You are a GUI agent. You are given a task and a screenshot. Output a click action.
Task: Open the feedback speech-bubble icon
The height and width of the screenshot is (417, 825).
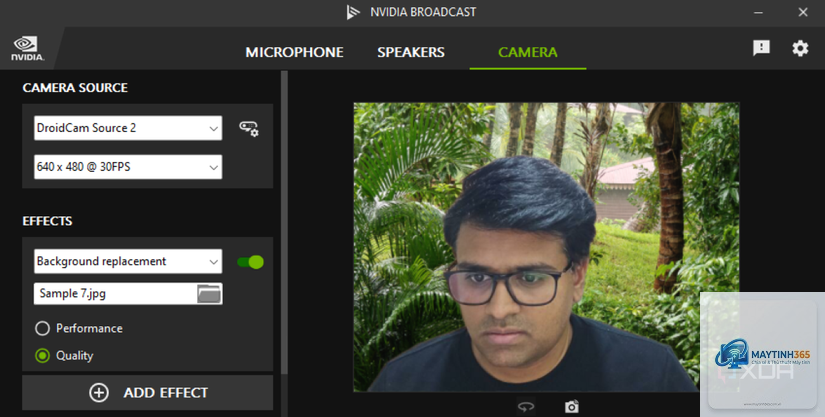pyautogui.click(x=761, y=48)
